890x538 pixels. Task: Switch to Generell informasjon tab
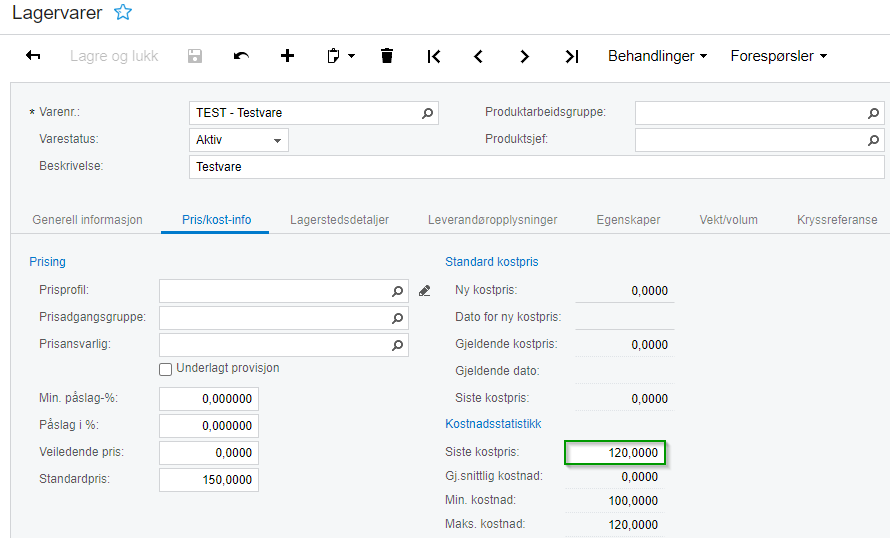(x=87, y=220)
